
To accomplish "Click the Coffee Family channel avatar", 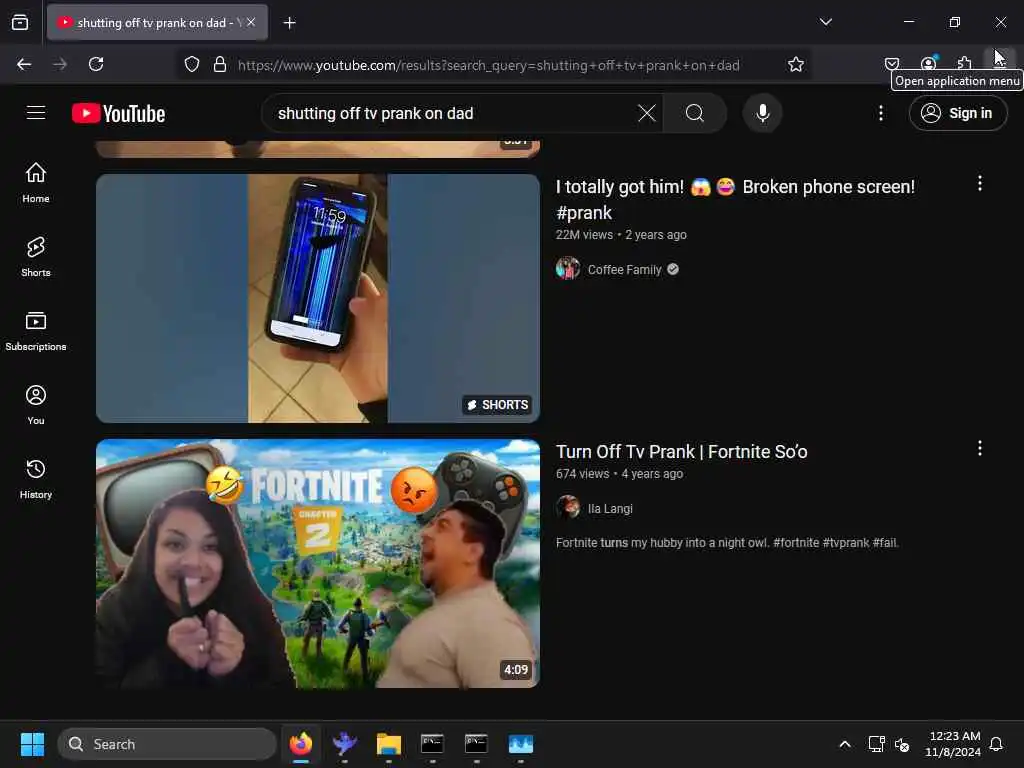I will (x=568, y=268).
